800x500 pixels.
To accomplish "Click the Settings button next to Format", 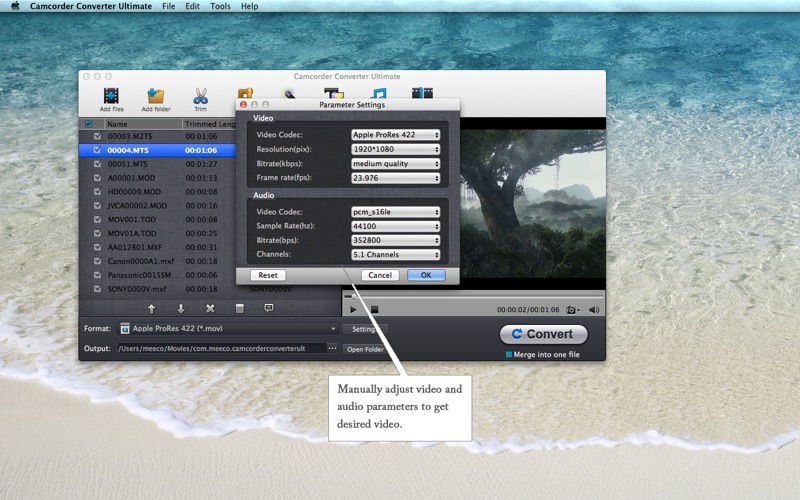I will tap(365, 329).
